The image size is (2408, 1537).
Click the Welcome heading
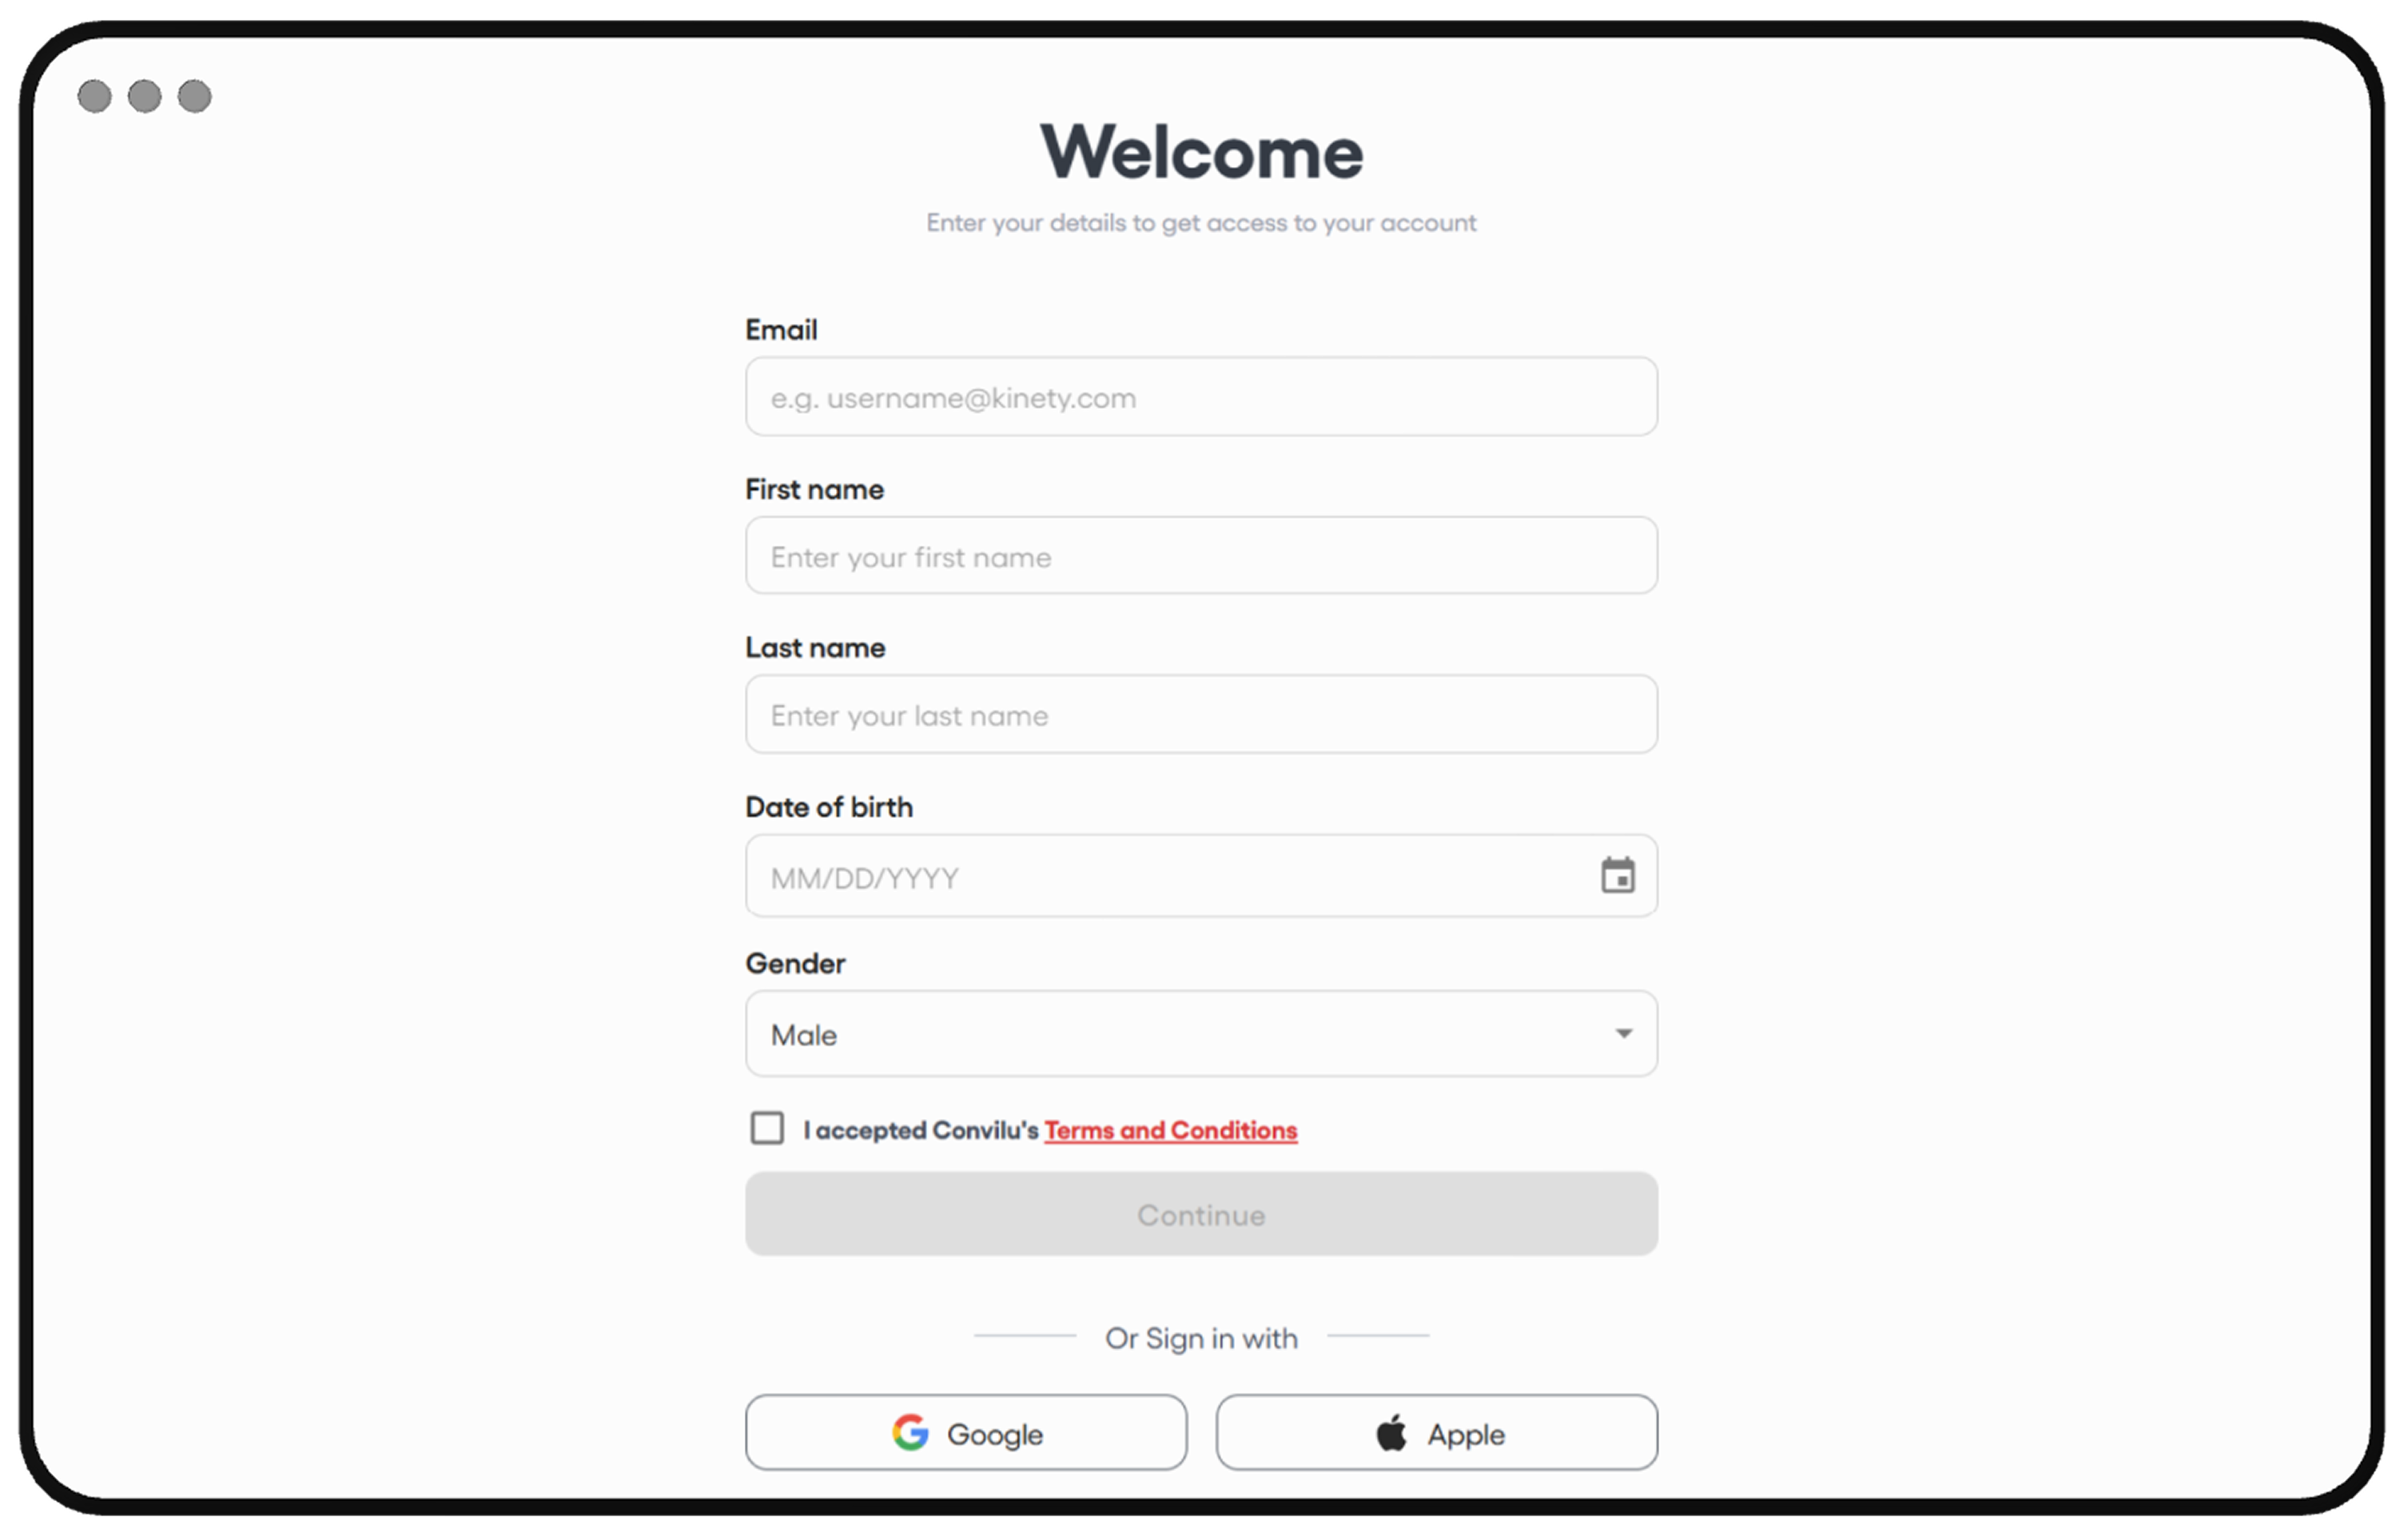(x=1201, y=152)
